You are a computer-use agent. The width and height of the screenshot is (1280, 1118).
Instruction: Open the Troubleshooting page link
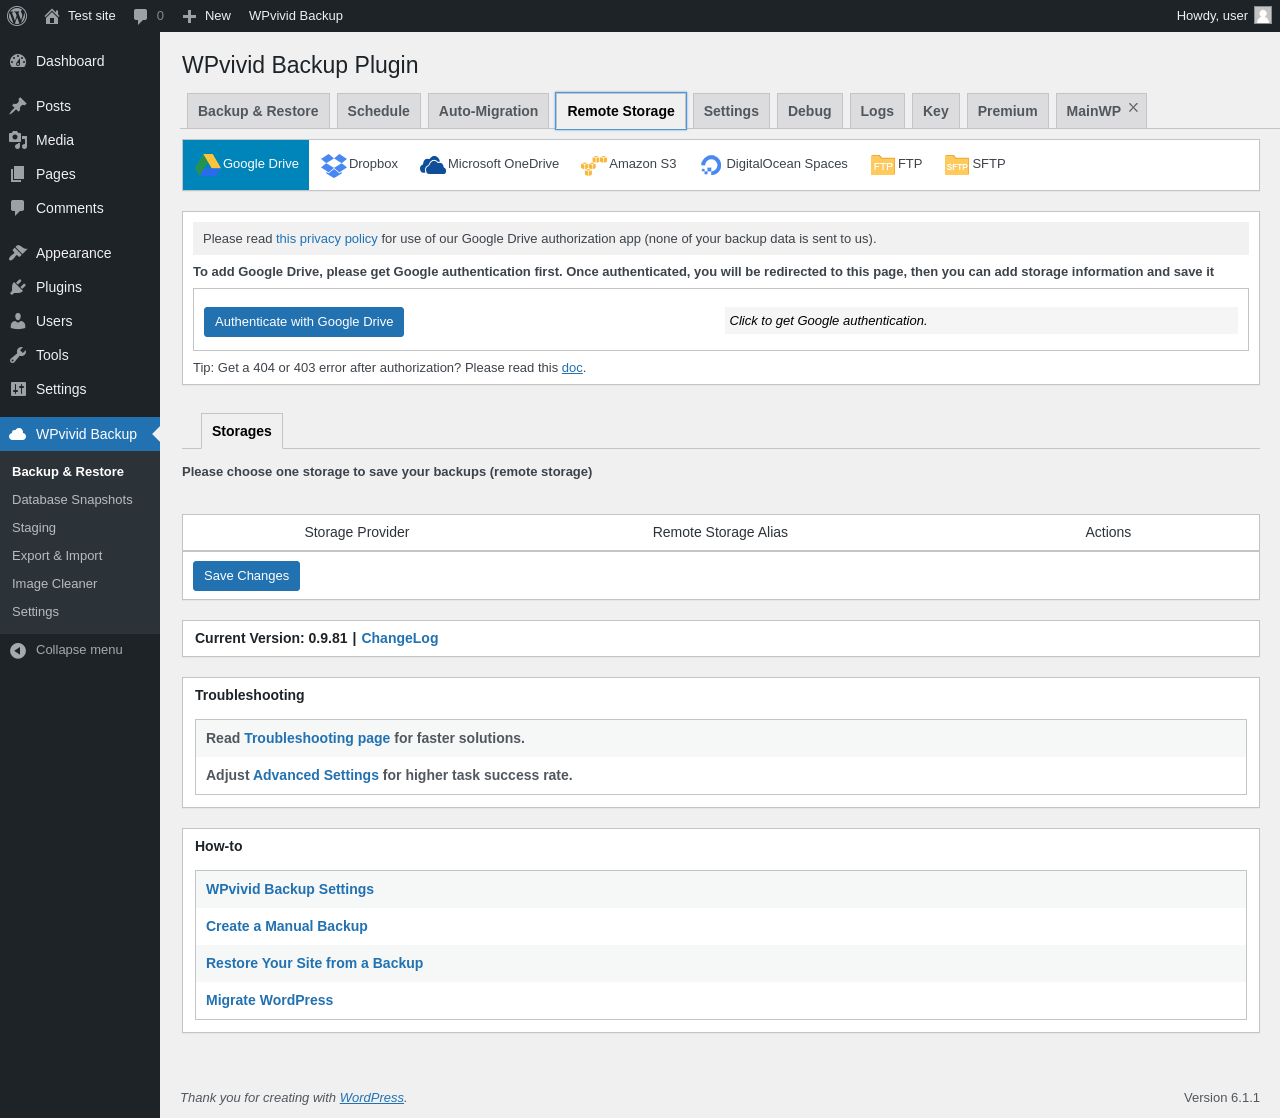(317, 738)
